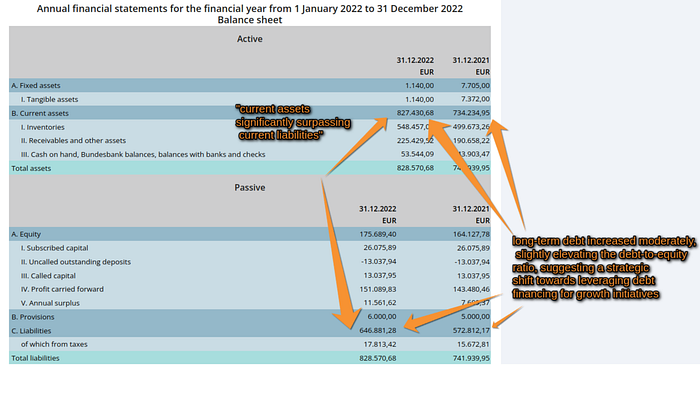Click taxes value 17.813,42

point(379,344)
